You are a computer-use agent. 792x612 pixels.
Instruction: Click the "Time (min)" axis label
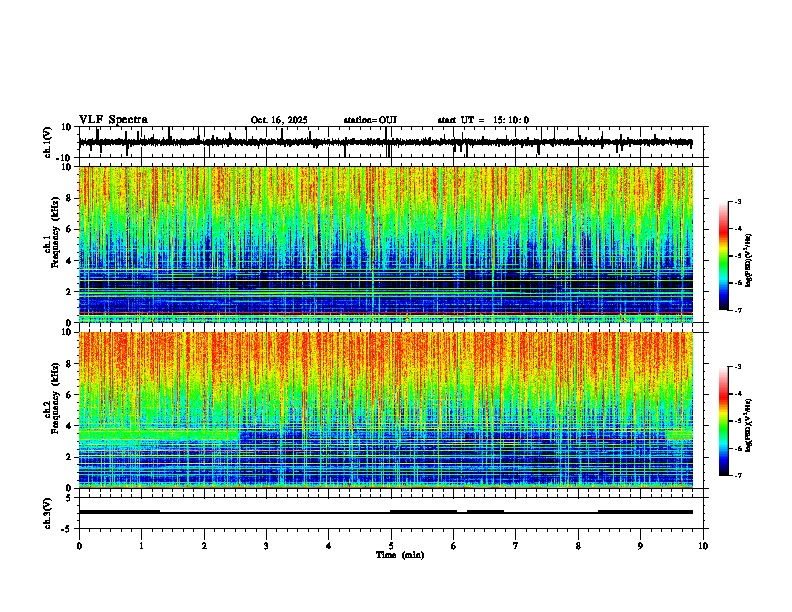tap(400, 555)
